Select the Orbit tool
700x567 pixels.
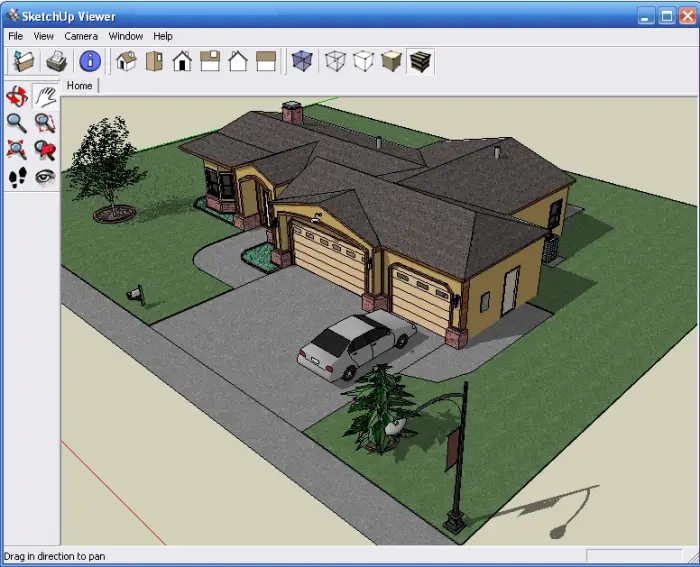click(17, 96)
